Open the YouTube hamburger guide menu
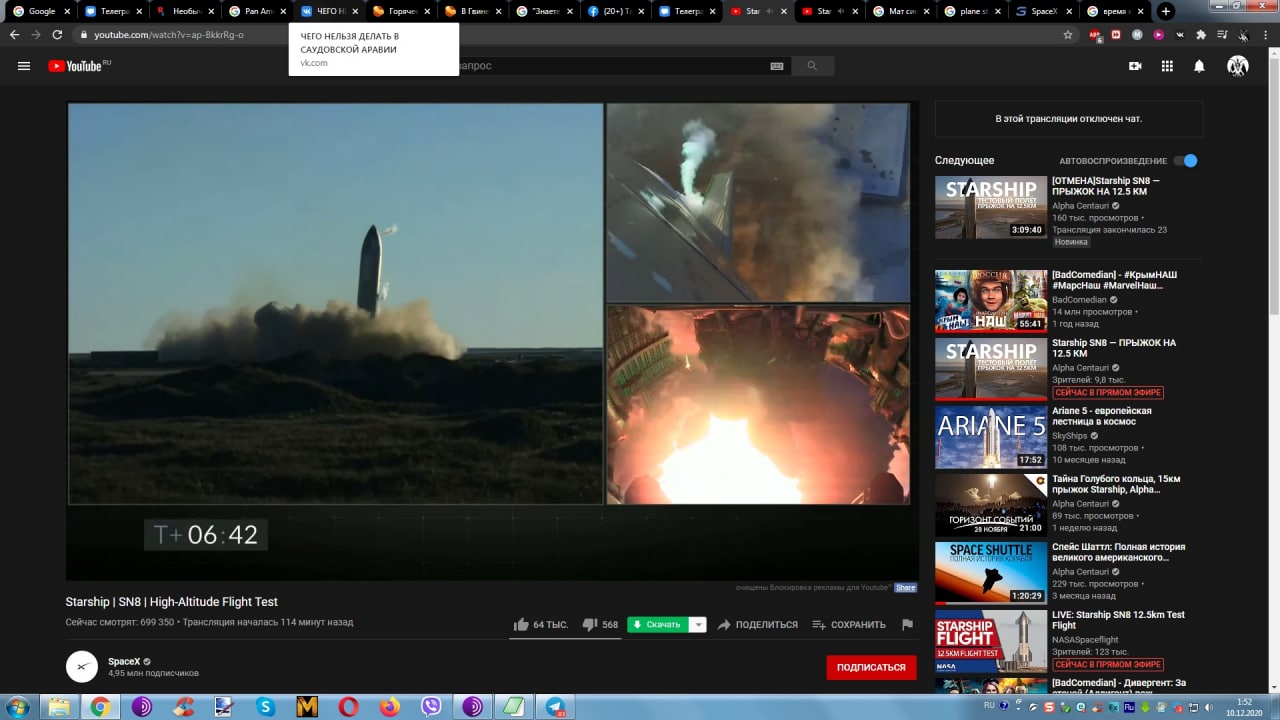Image resolution: width=1280 pixels, height=720 pixels. coord(24,66)
